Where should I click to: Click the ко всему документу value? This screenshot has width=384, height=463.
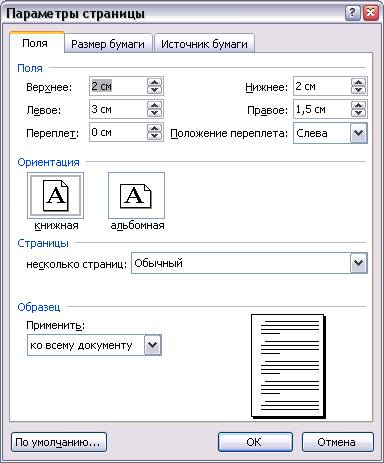click(x=81, y=345)
